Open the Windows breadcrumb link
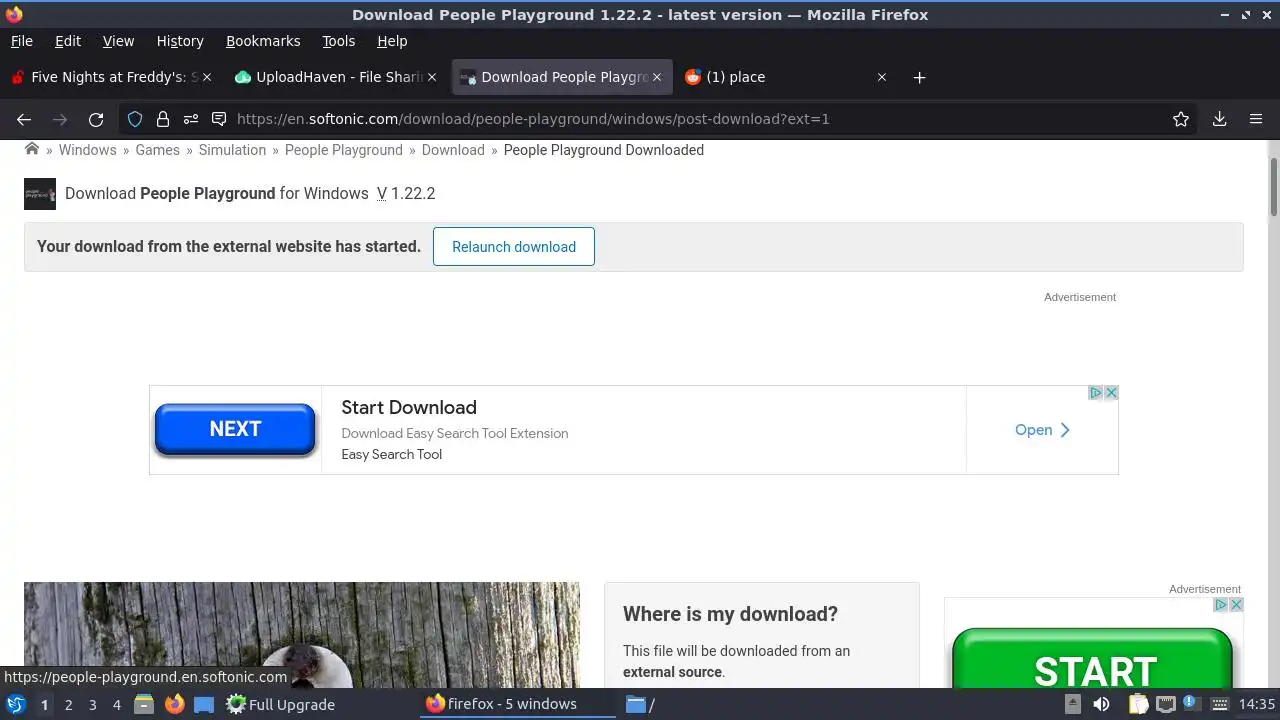This screenshot has width=1280, height=720. tap(87, 150)
